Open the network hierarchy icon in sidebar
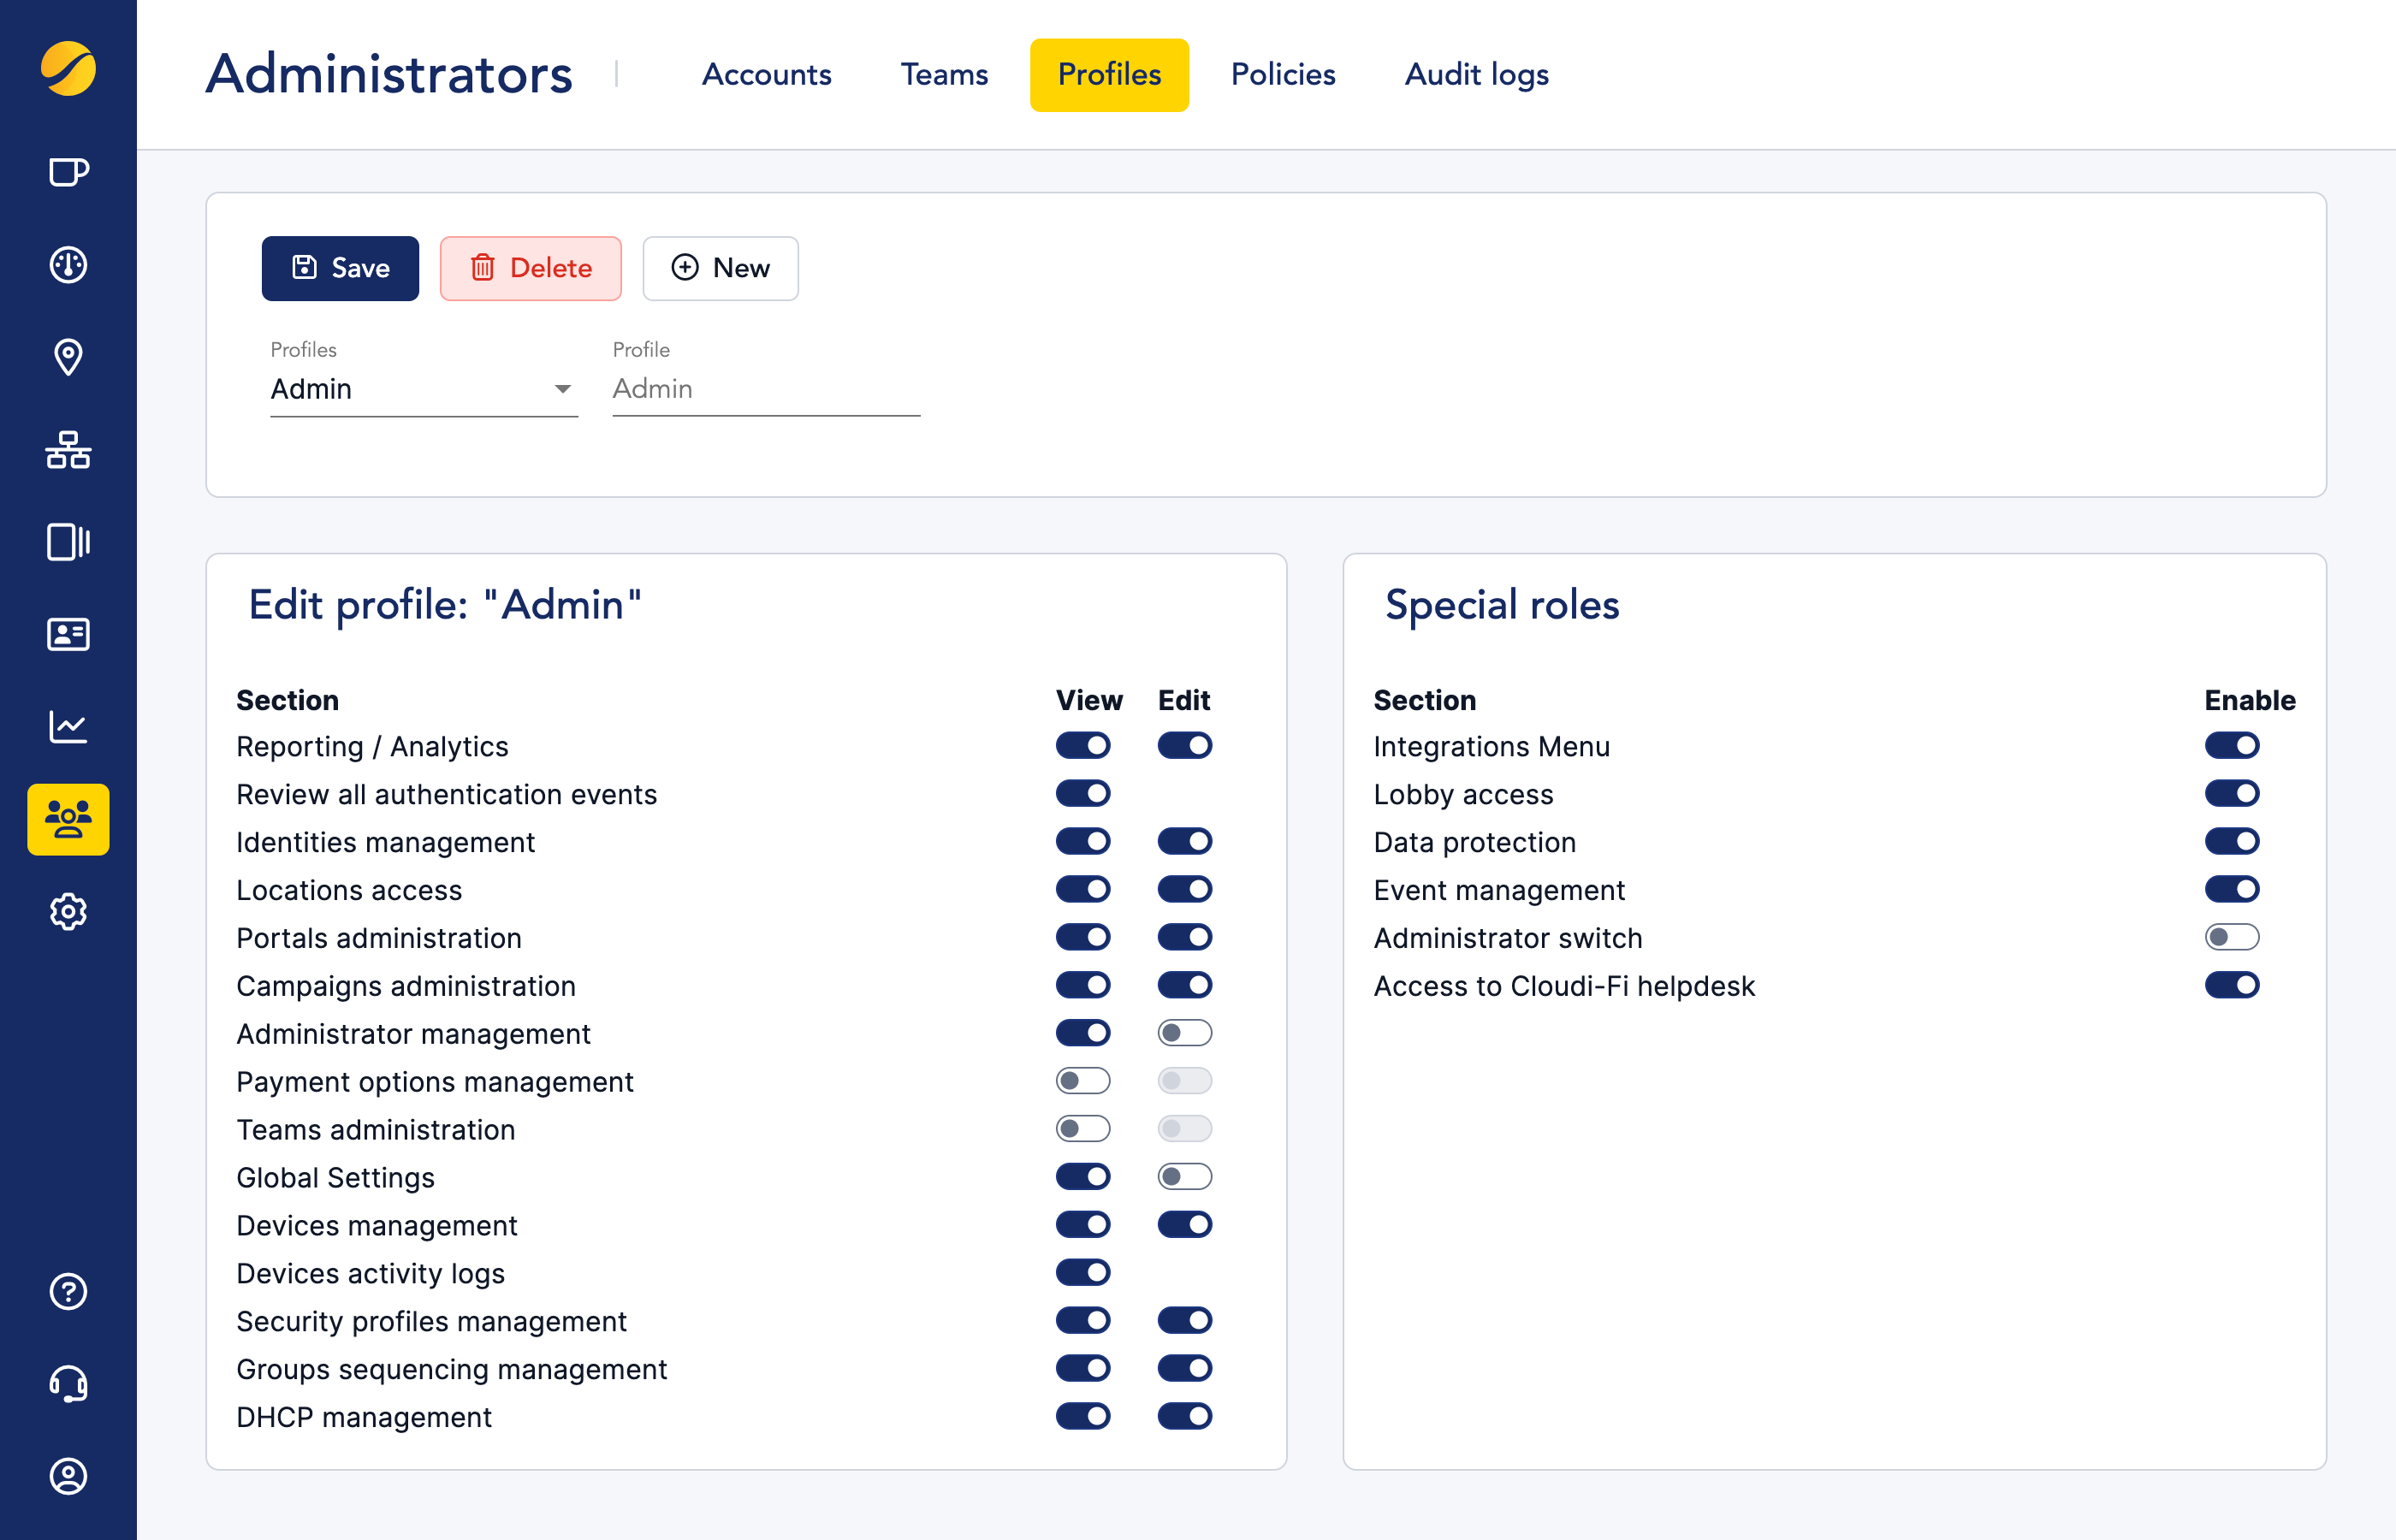 point(67,450)
